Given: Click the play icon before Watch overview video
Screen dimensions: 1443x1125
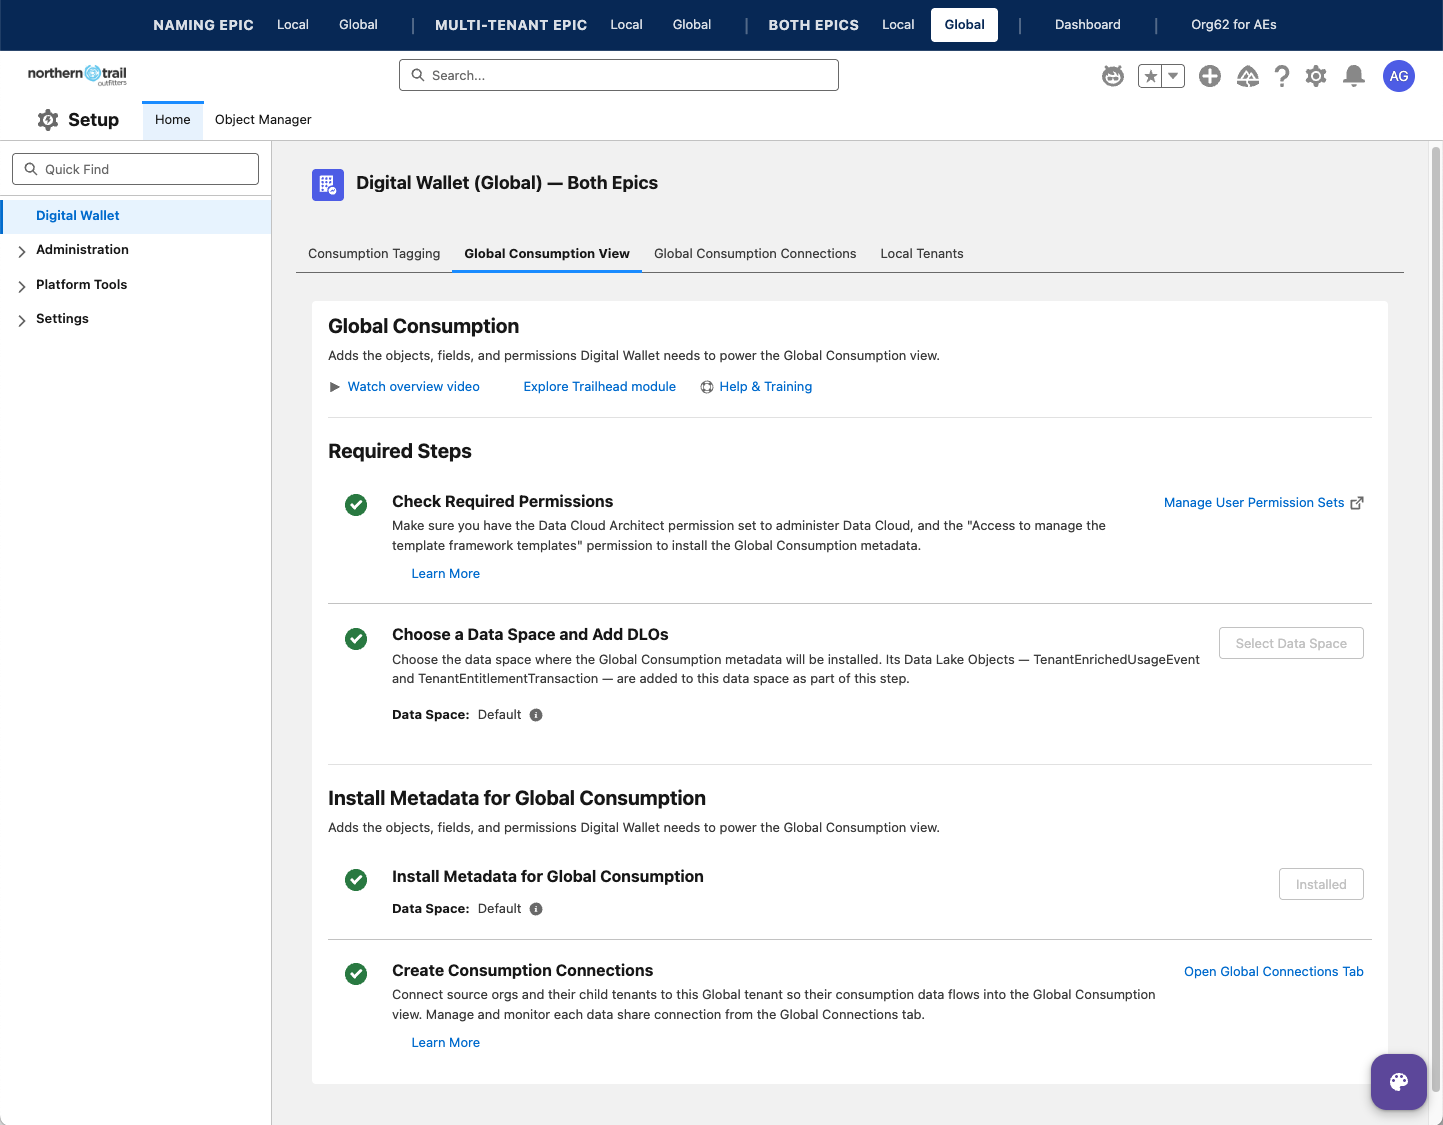Looking at the screenshot, I should (x=335, y=387).
